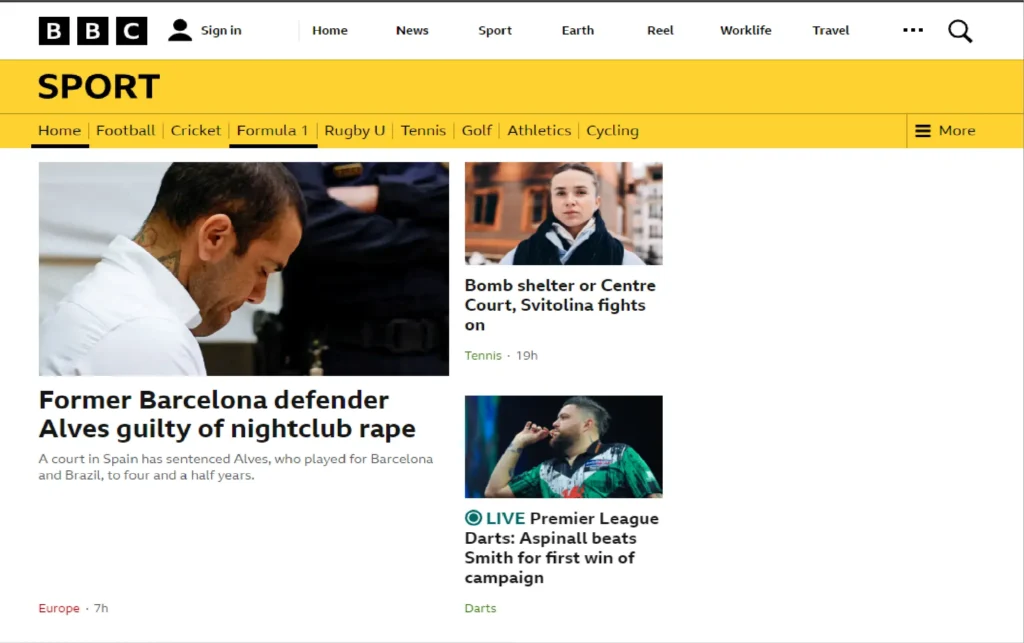1024x643 pixels.
Task: Select Rugby U in sport navigation
Action: click(355, 131)
